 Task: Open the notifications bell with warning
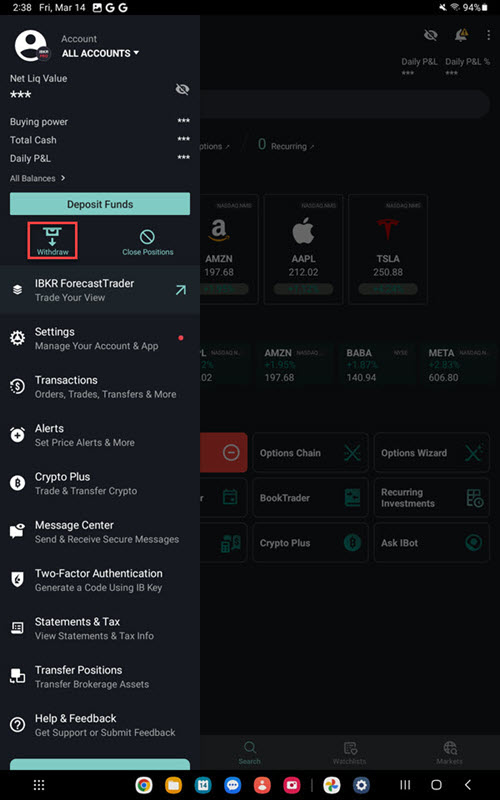[x=461, y=35]
